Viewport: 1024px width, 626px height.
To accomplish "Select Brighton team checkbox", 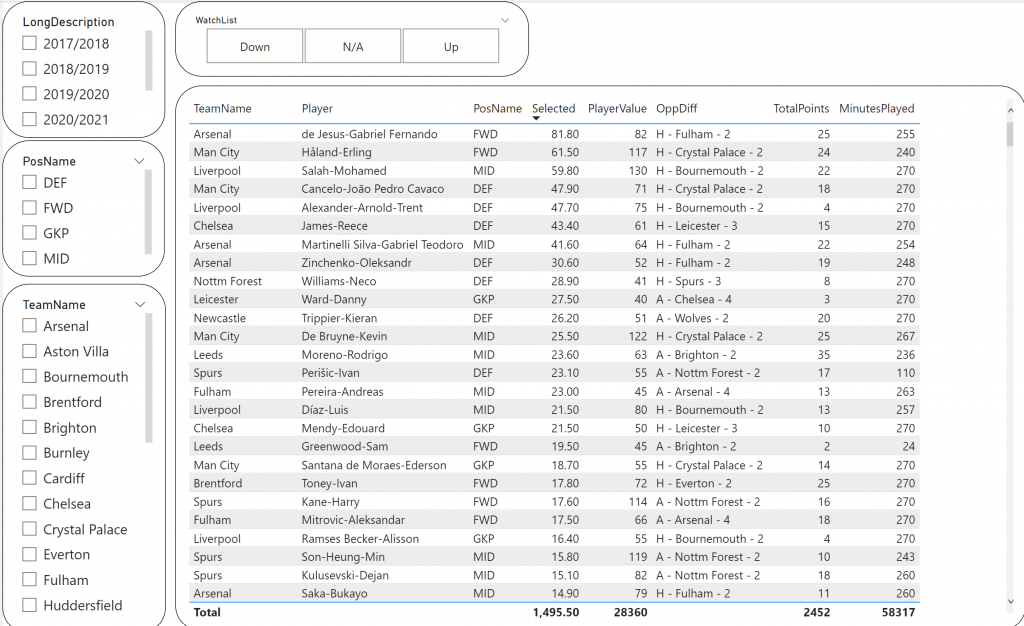I will click(29, 428).
